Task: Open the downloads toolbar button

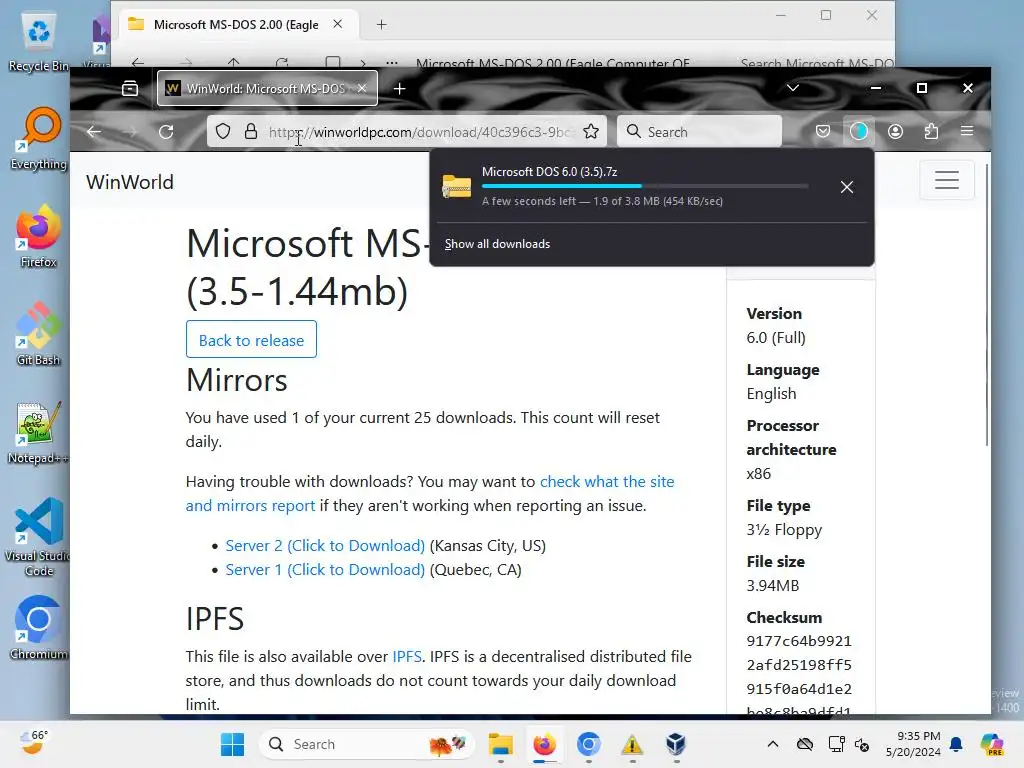Action: pyautogui.click(x=859, y=132)
